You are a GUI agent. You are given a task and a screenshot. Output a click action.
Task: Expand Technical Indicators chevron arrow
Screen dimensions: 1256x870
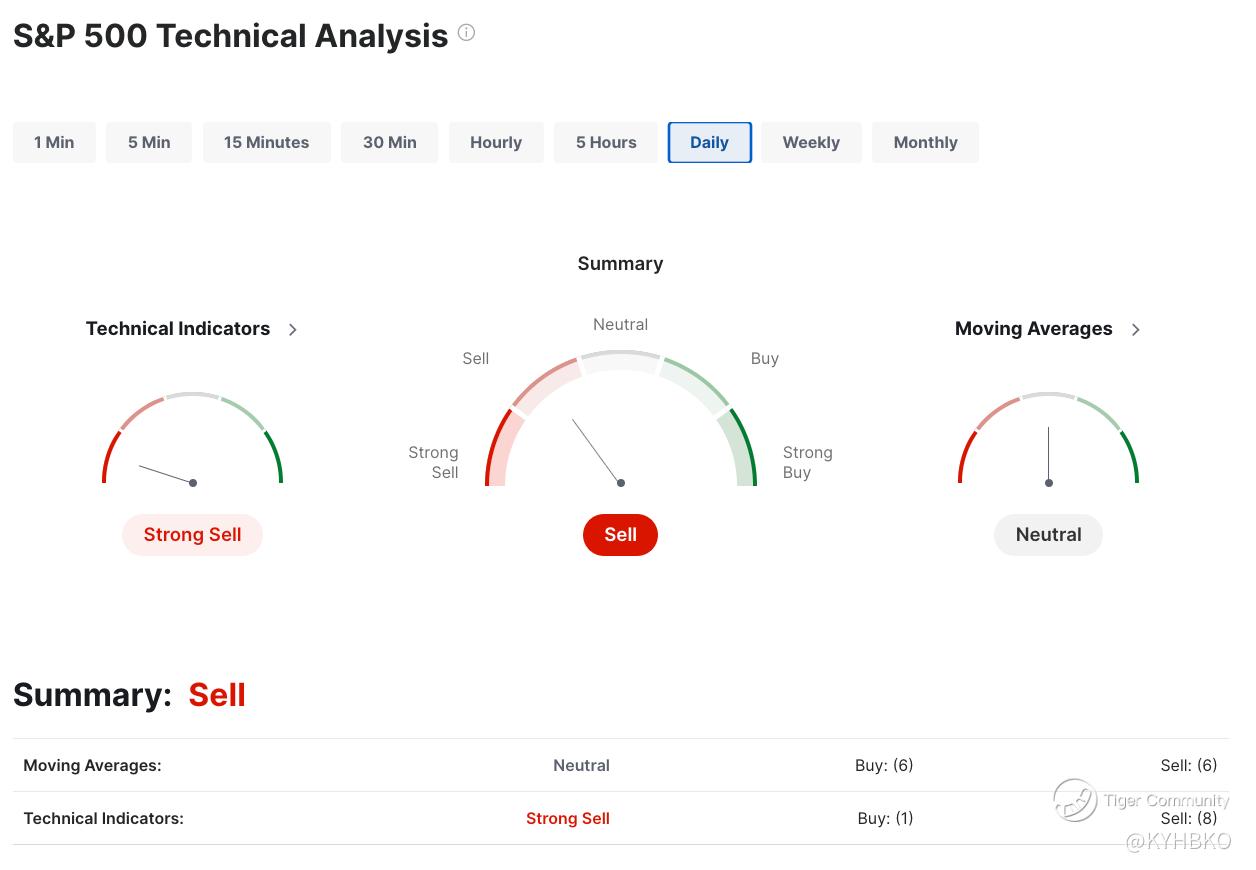click(293, 330)
